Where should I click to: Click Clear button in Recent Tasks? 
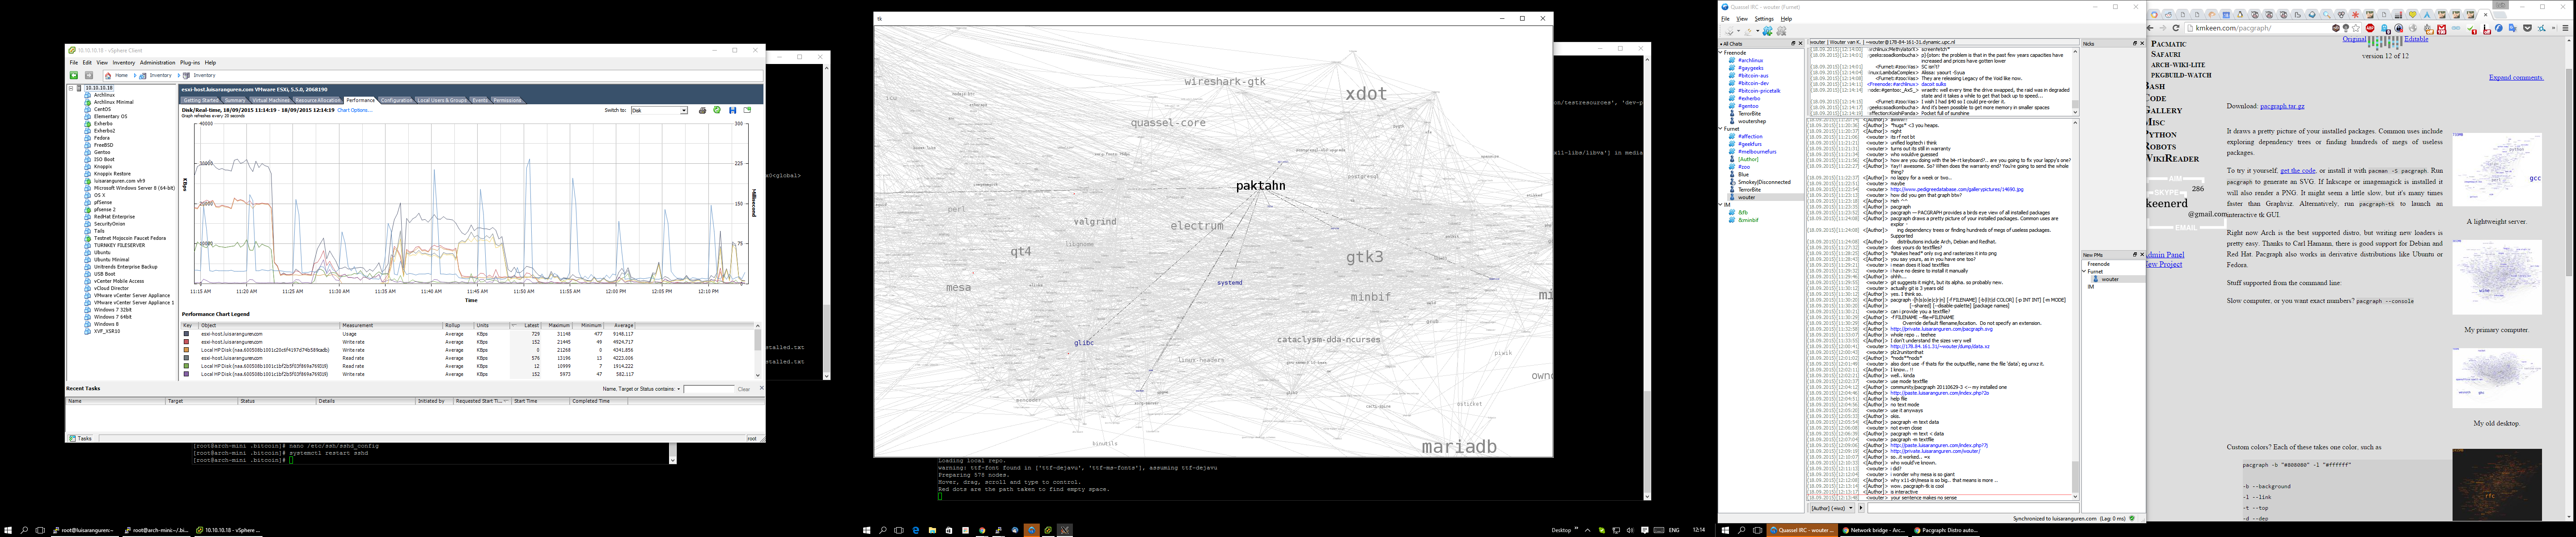tap(744, 389)
